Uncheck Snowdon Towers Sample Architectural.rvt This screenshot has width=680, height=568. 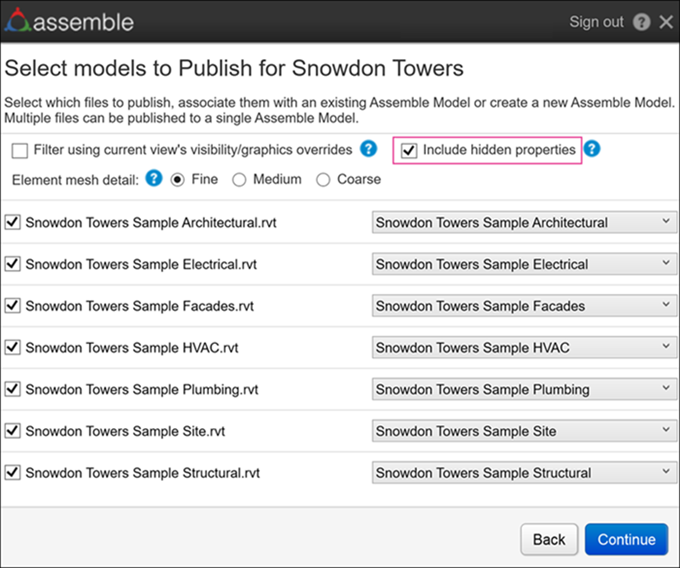(13, 223)
